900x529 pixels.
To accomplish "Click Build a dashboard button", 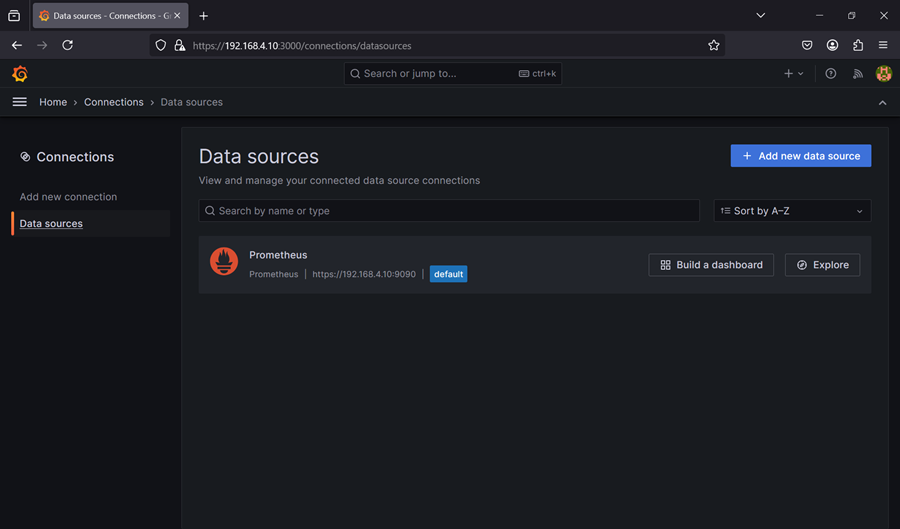I will coord(711,265).
